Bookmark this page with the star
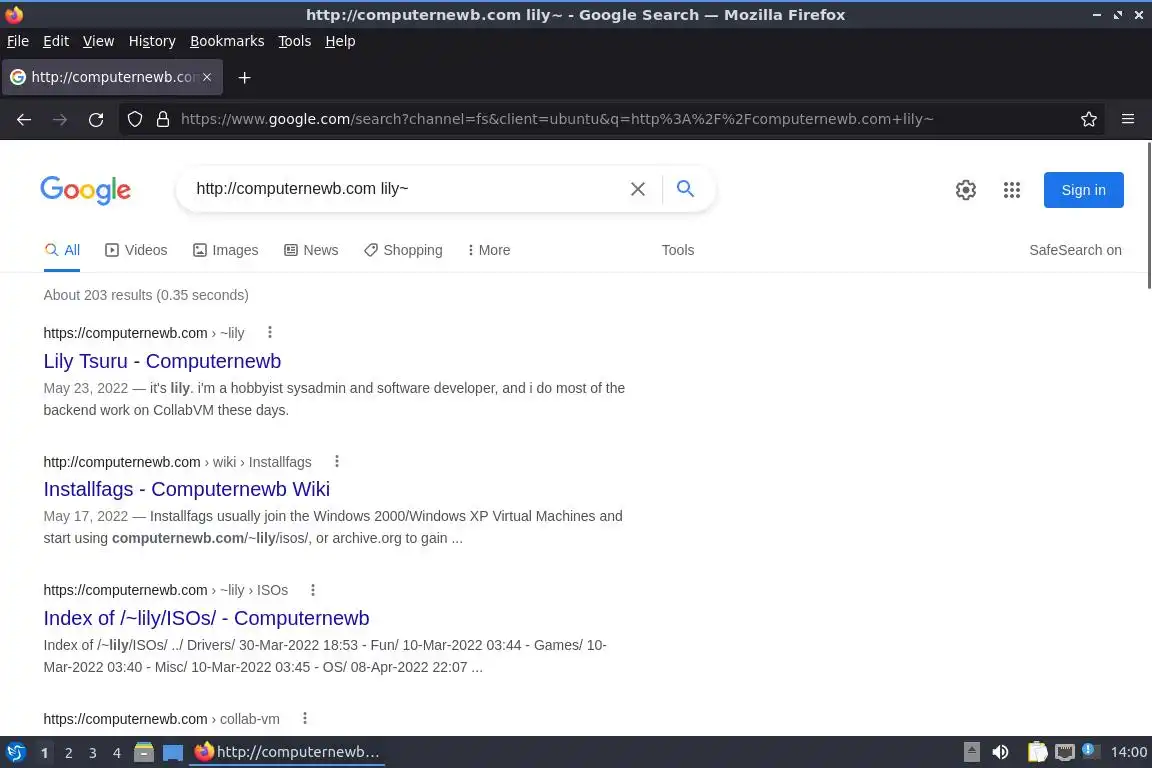 click(1089, 119)
